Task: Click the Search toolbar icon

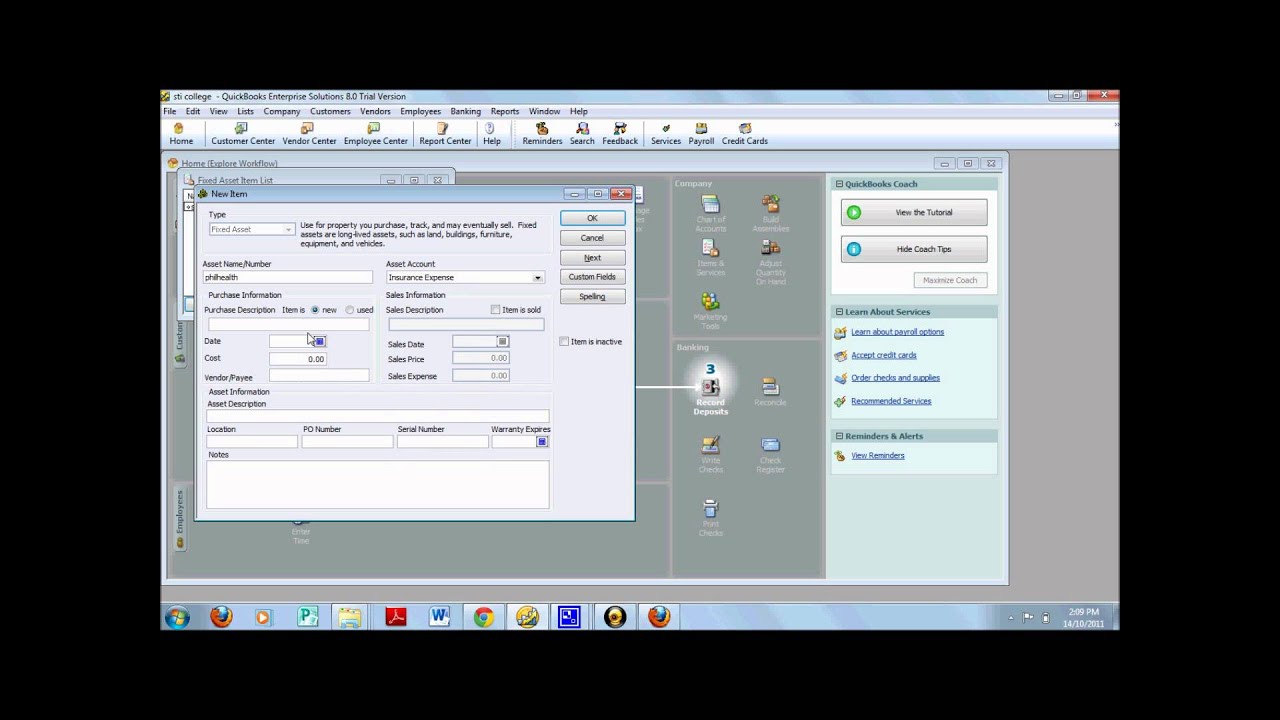Action: pyautogui.click(x=582, y=134)
